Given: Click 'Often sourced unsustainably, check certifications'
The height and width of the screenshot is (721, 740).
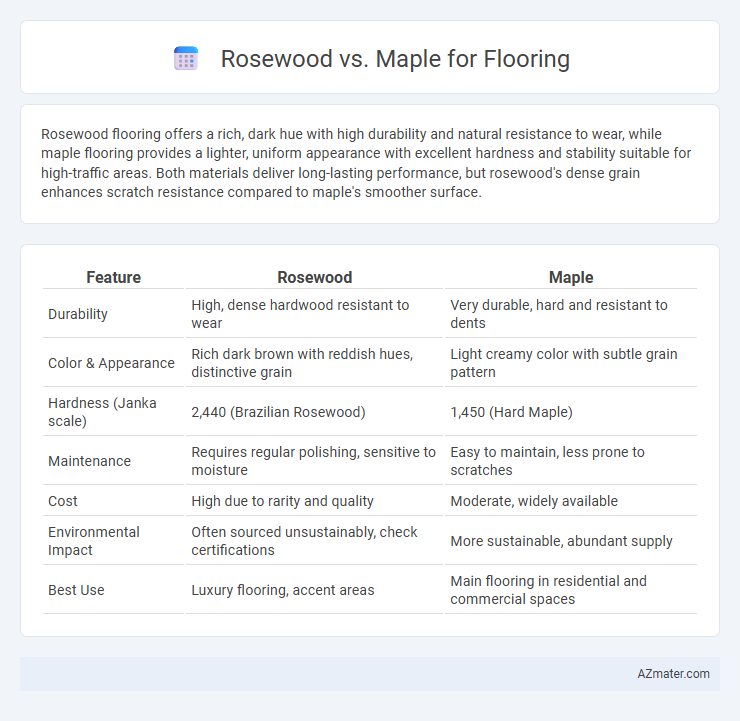Looking at the screenshot, I should [304, 541].
